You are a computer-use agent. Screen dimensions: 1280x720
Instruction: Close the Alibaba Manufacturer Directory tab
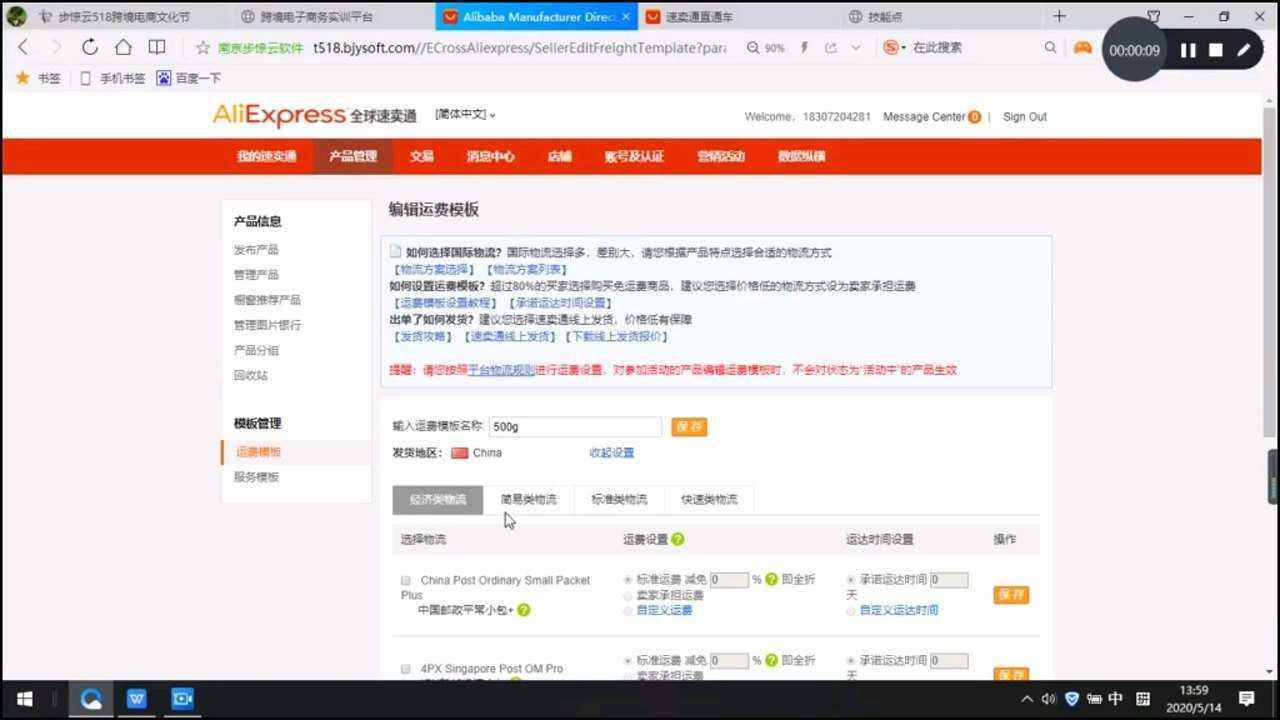point(626,17)
